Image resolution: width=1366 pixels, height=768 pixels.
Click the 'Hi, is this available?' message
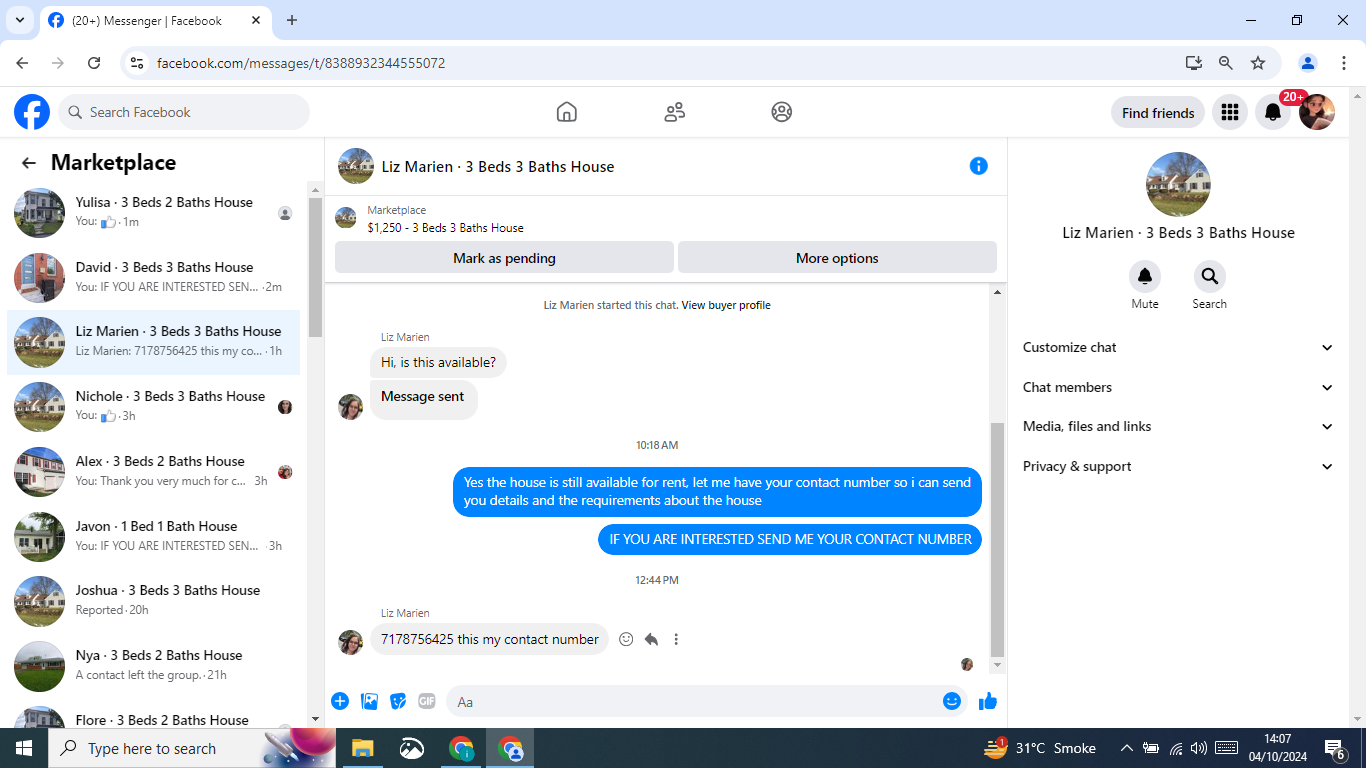click(438, 362)
